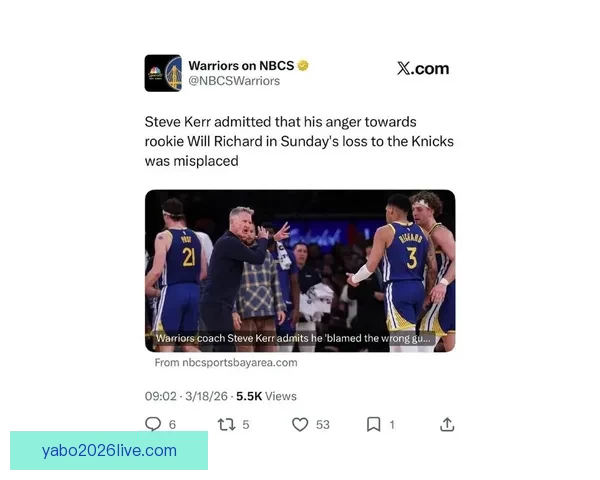Open the share upload icon
This screenshot has width=600, height=480.
447,424
